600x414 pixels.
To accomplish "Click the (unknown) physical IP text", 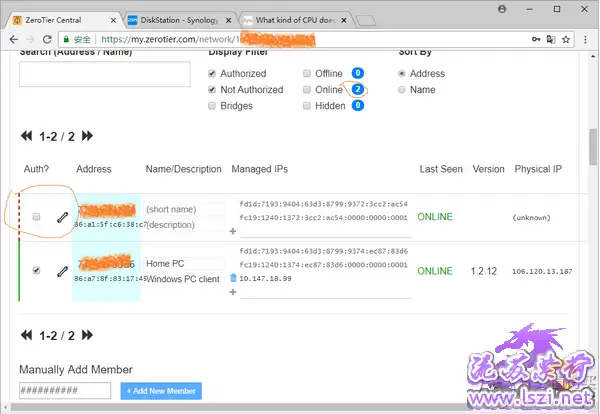I will pyautogui.click(x=532, y=217).
